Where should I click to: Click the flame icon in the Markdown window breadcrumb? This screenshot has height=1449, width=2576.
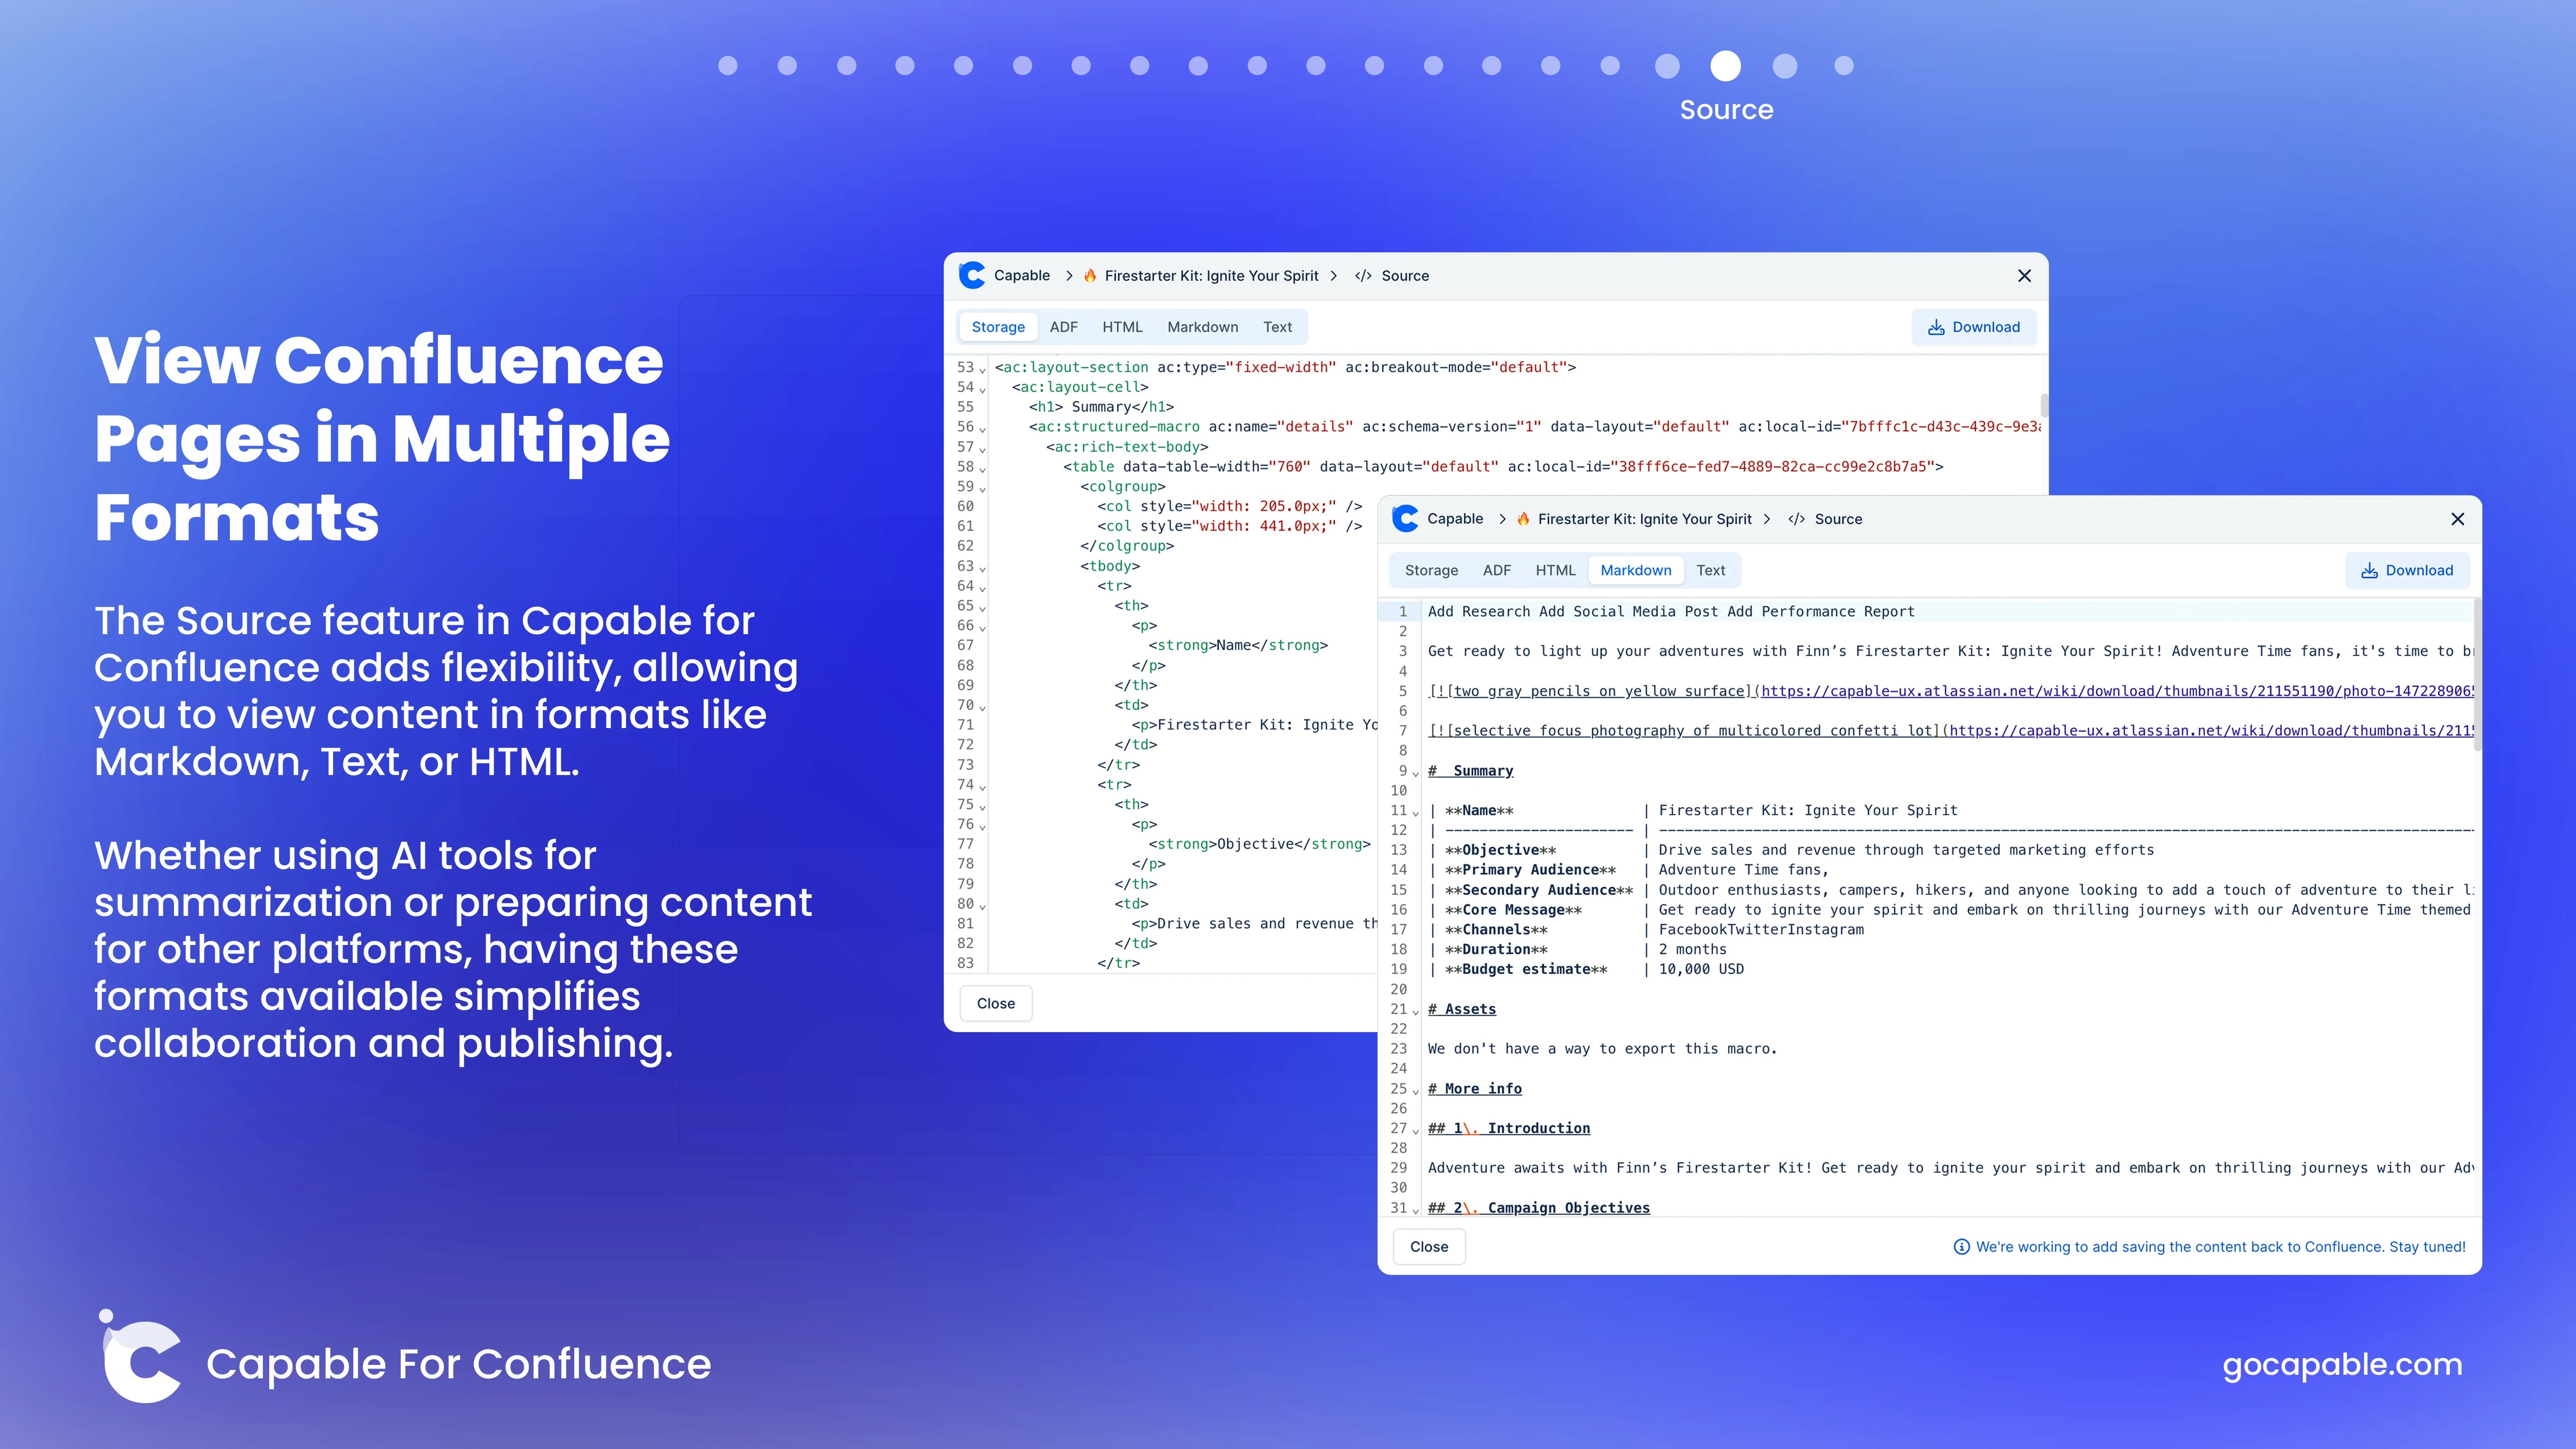pyautogui.click(x=1523, y=518)
